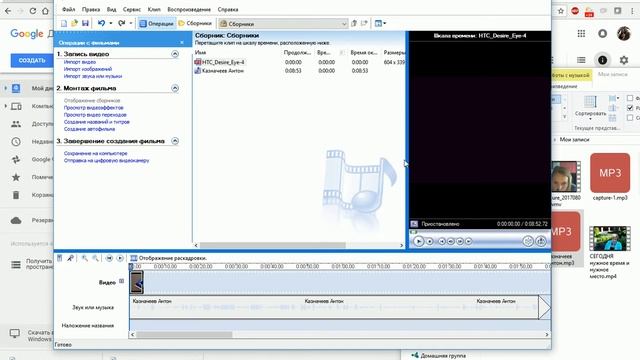Click the Set Audio Levels timeline icon
The width and height of the screenshot is (640, 360).
[60, 258]
